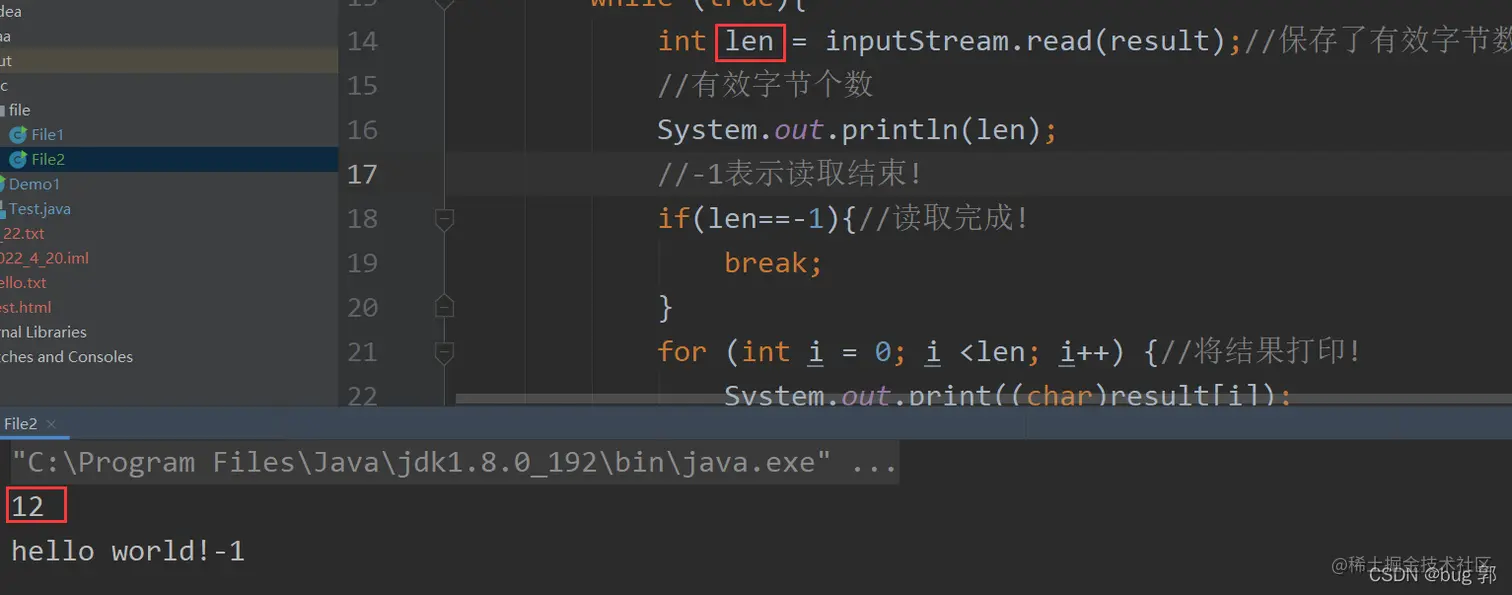Open the _22.txt file
Viewport: 1512px width, 595px height.
click(22, 233)
